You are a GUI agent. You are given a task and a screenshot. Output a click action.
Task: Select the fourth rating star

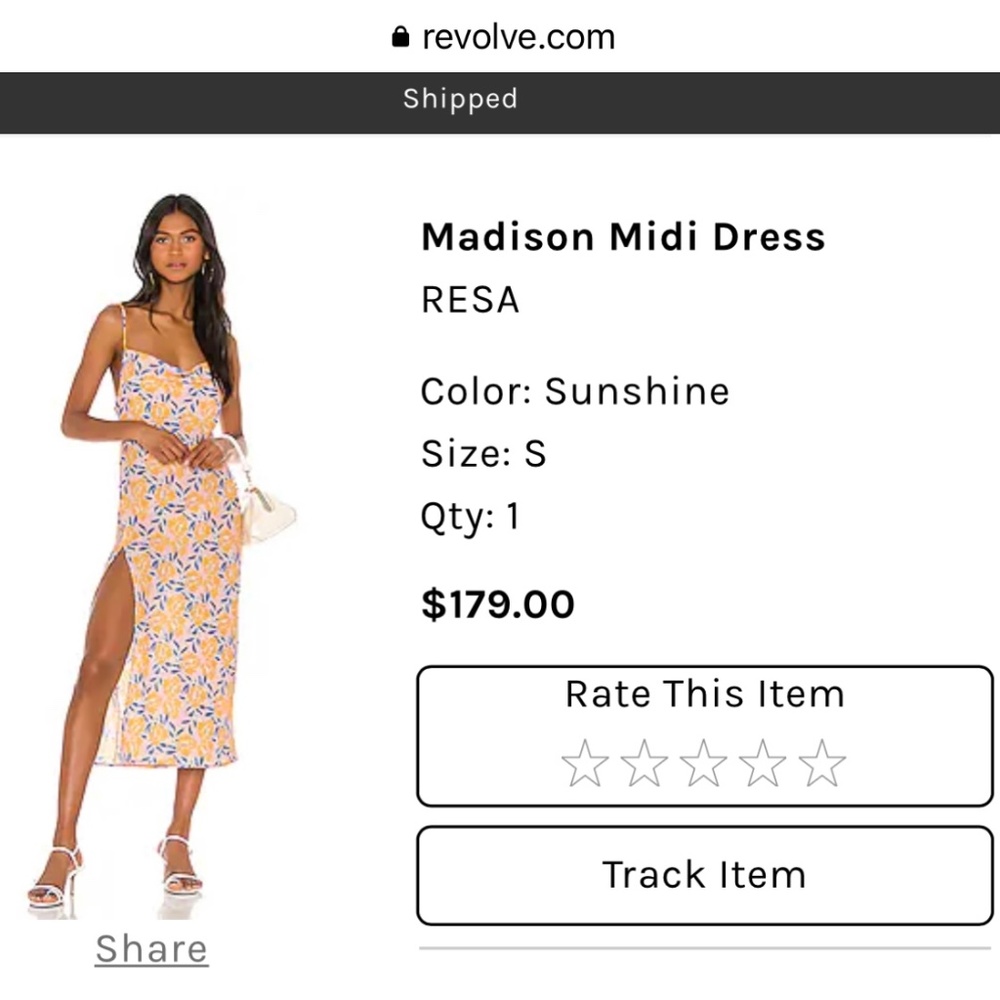pos(762,762)
